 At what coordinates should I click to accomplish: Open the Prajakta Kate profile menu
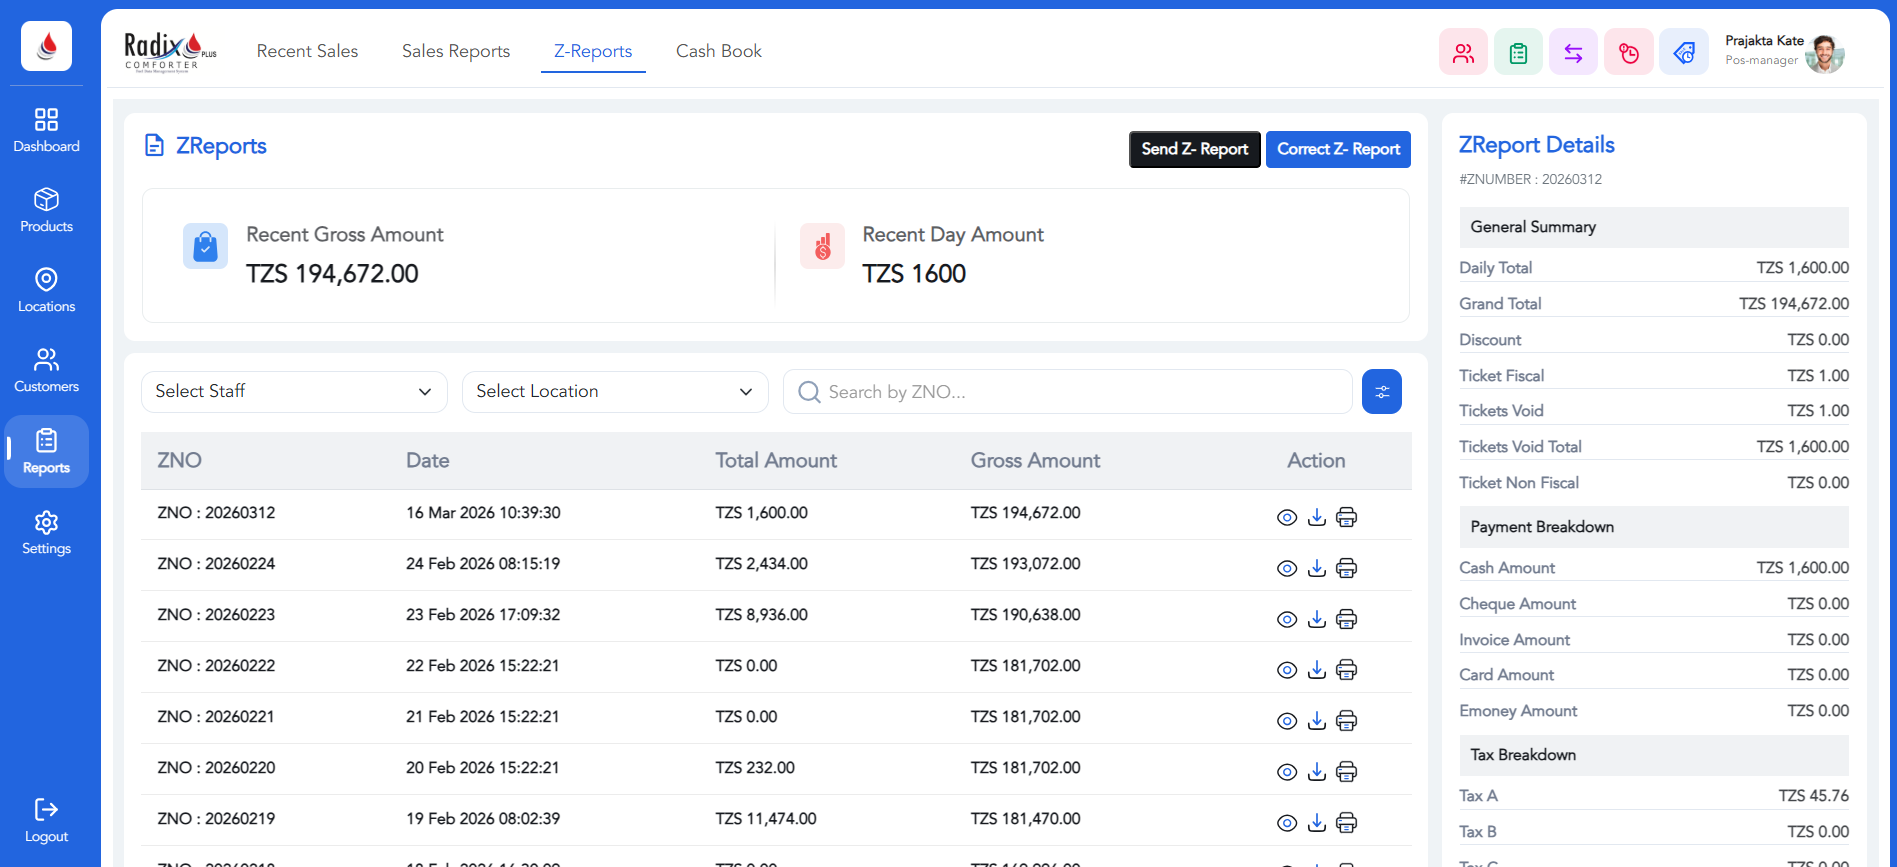coord(1784,52)
